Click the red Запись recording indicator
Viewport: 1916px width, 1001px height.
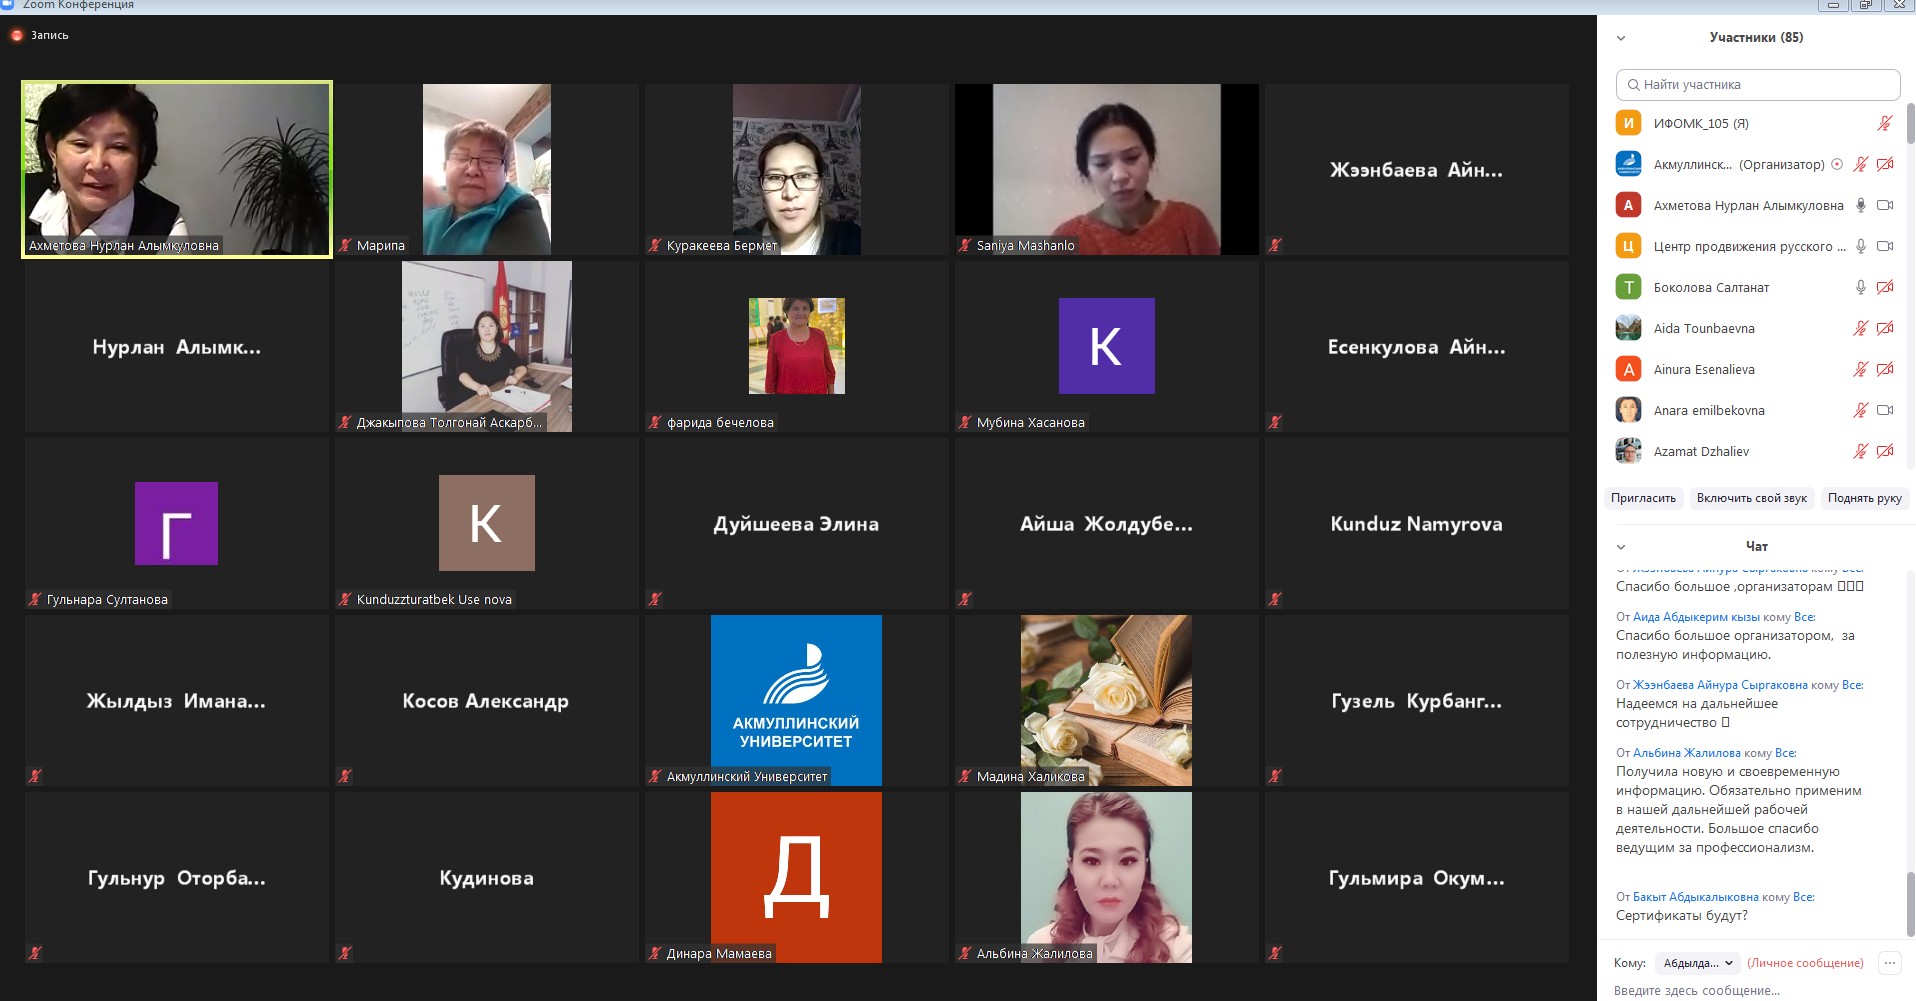(x=17, y=35)
